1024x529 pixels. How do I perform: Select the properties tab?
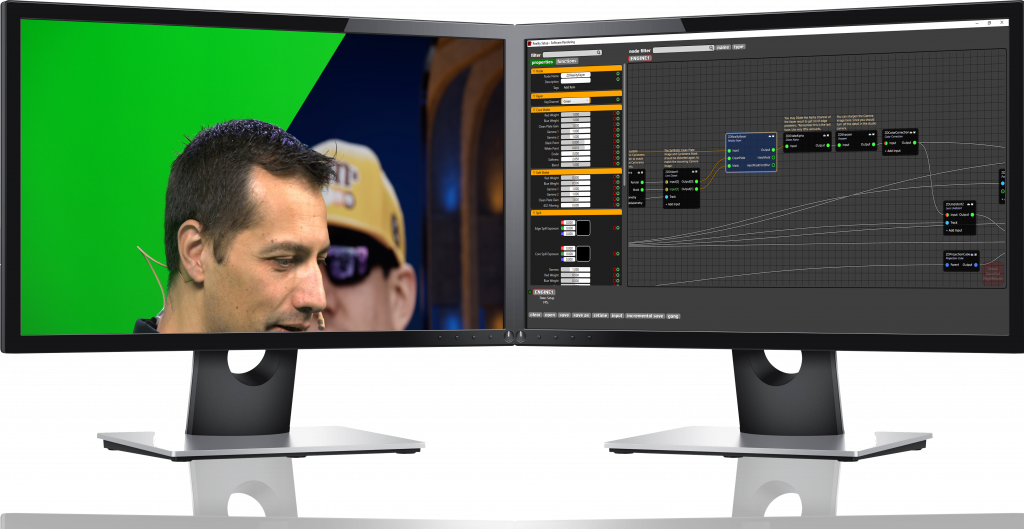point(541,61)
